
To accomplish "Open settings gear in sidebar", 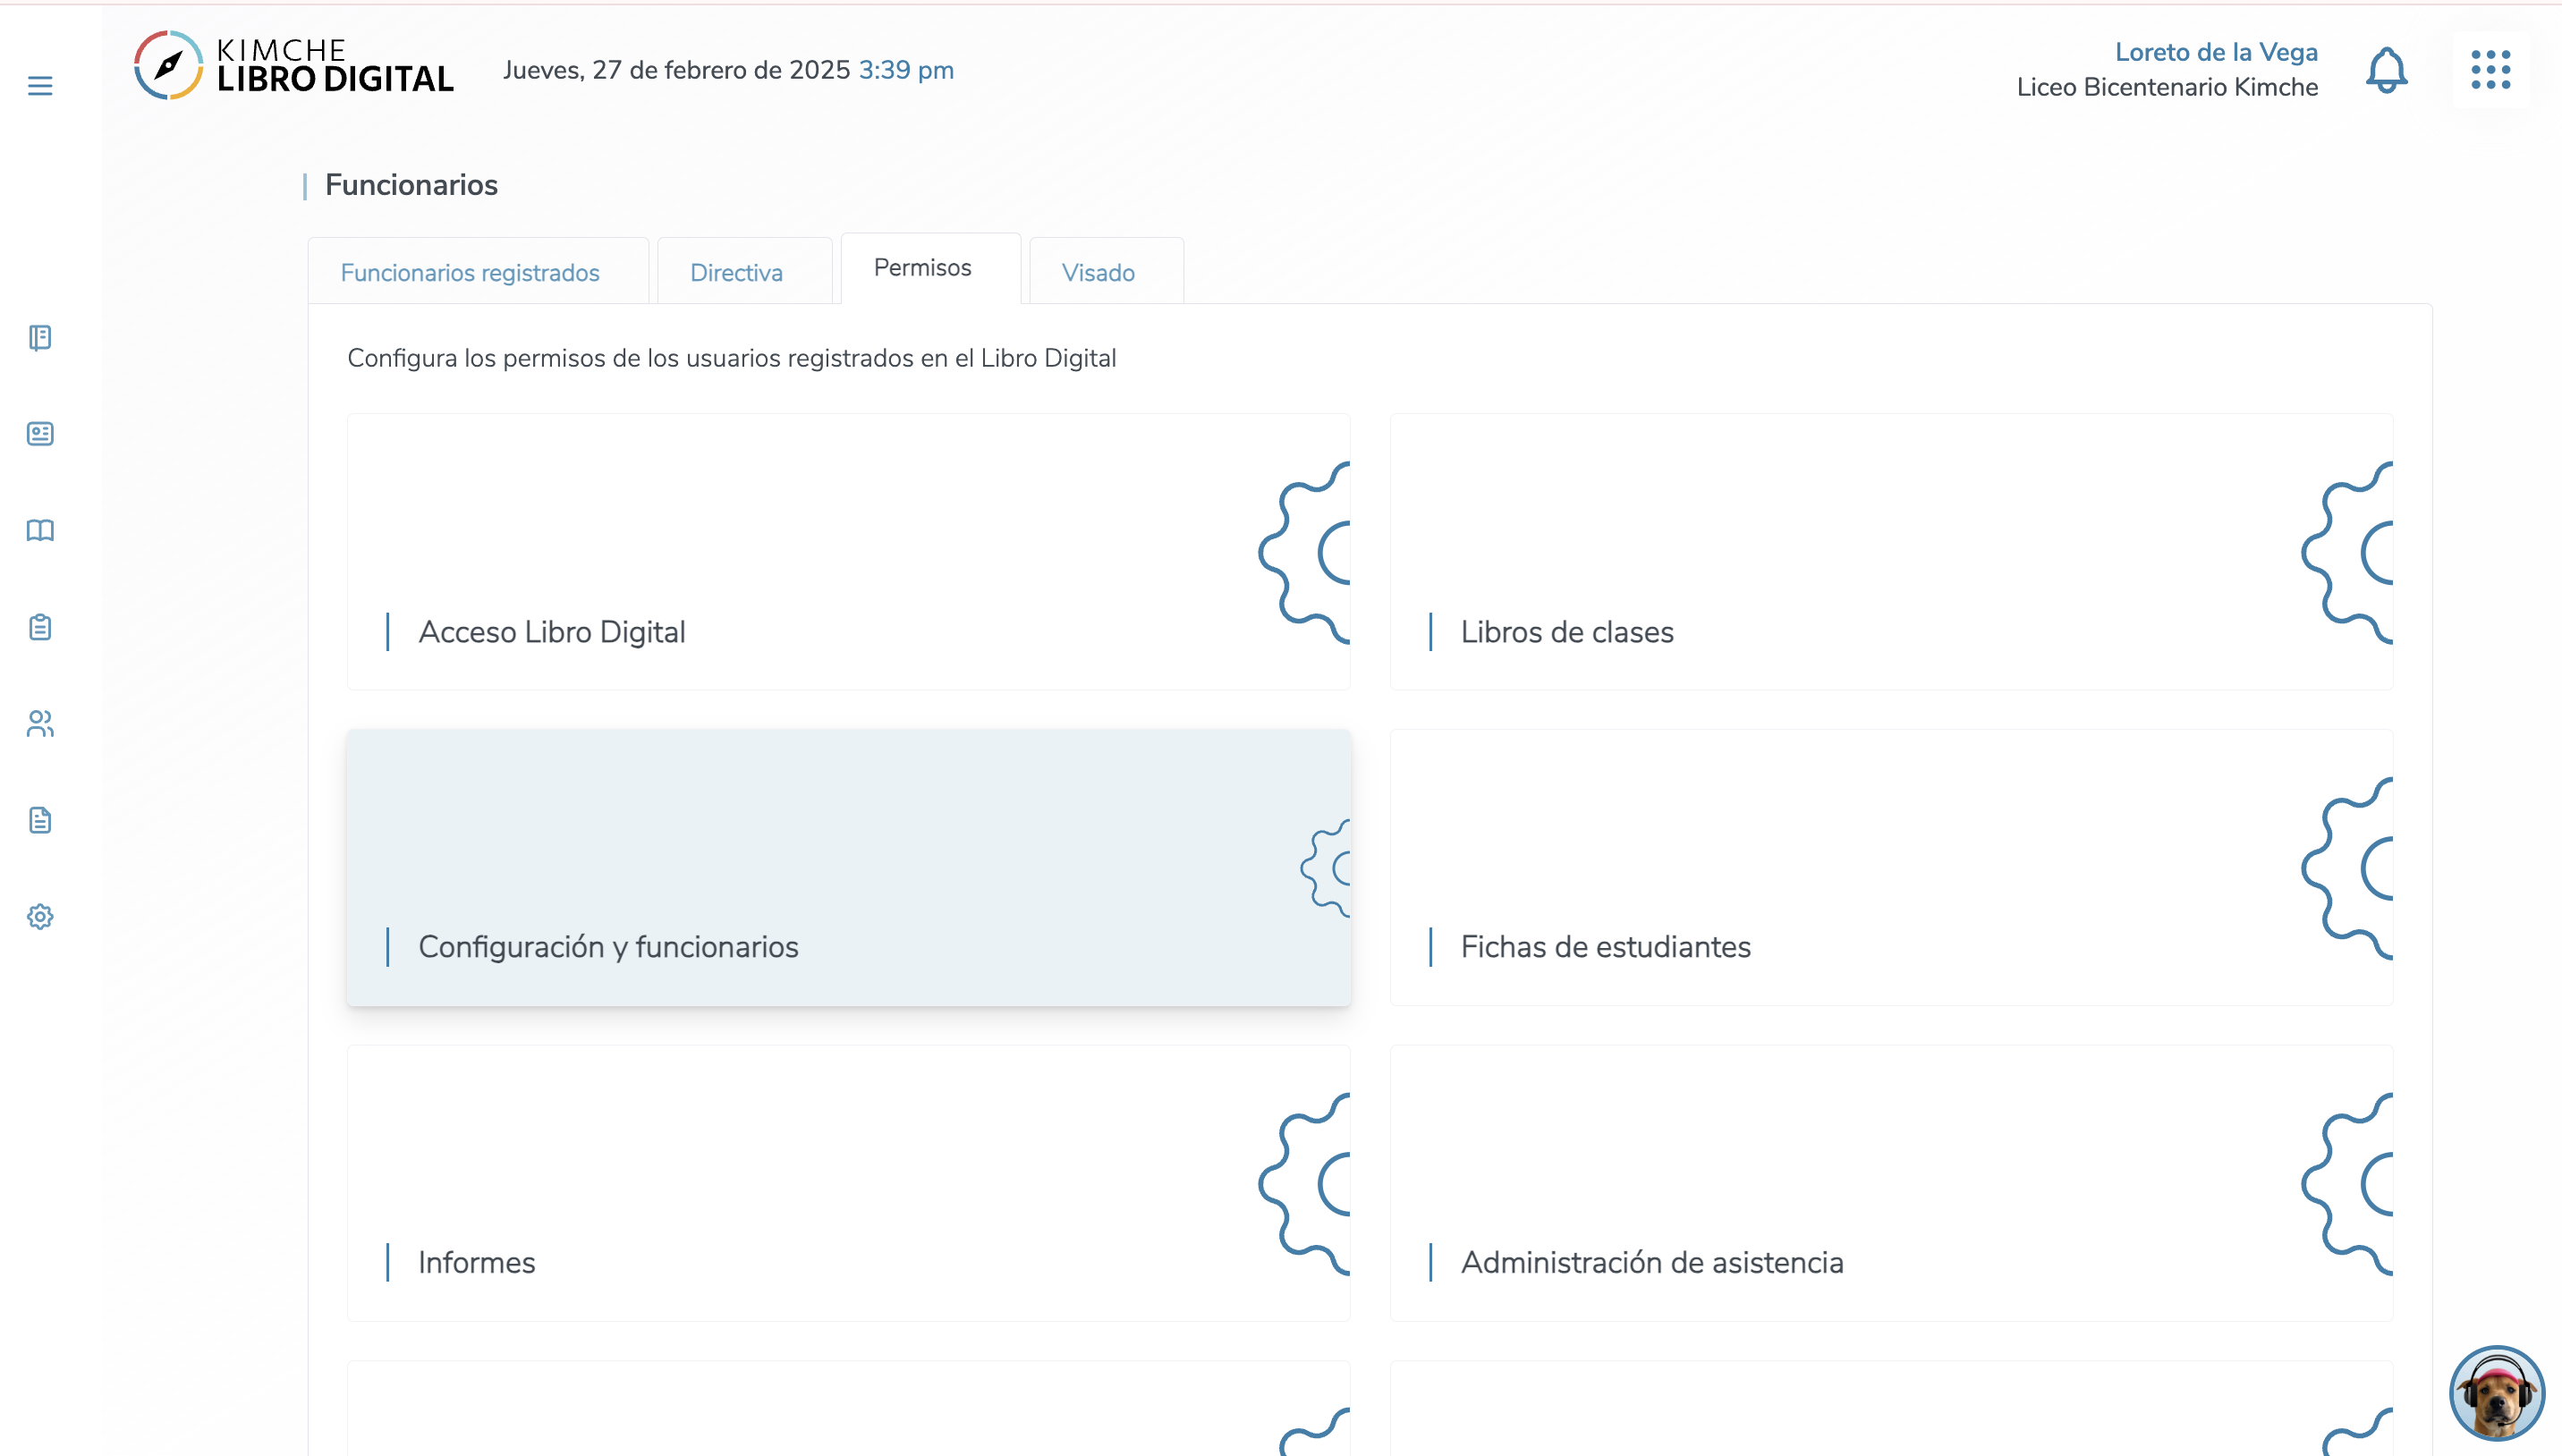I will coord(40,916).
